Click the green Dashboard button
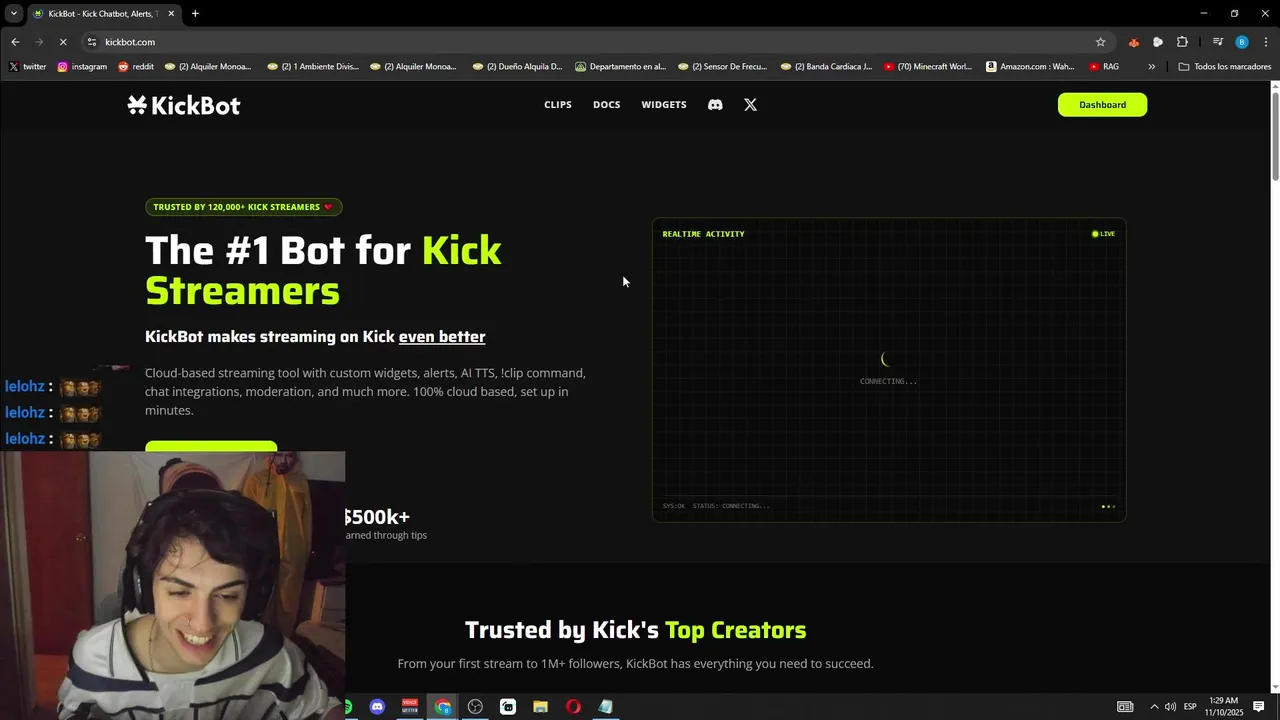This screenshot has width=1280, height=720. 1102,105
